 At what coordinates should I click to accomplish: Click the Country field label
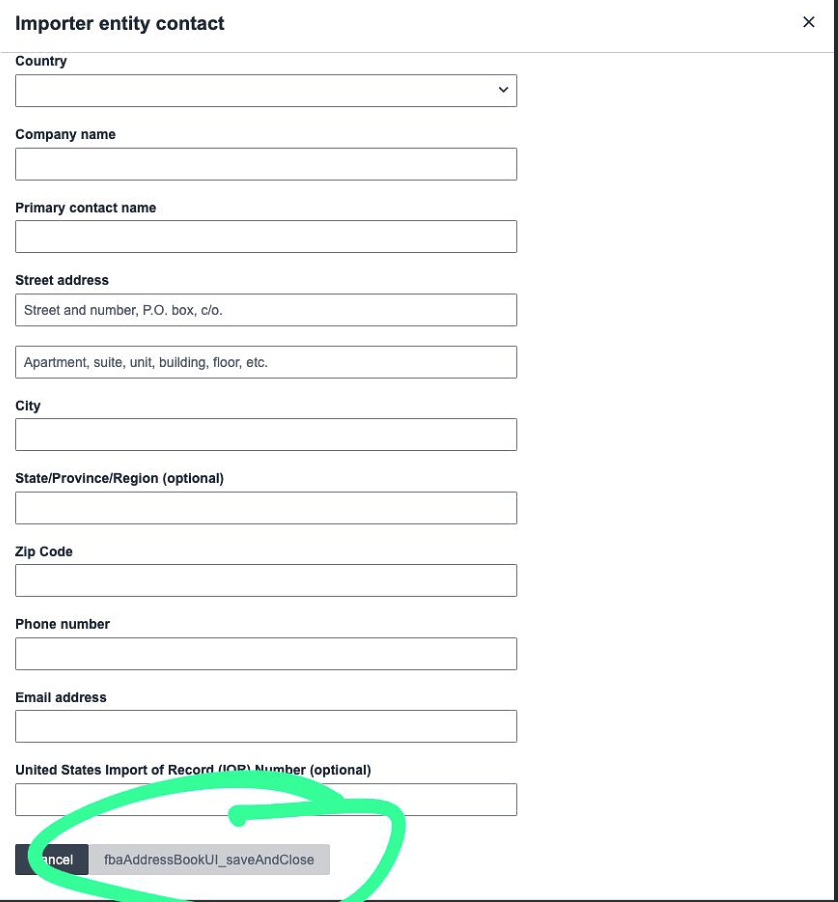tap(41, 61)
